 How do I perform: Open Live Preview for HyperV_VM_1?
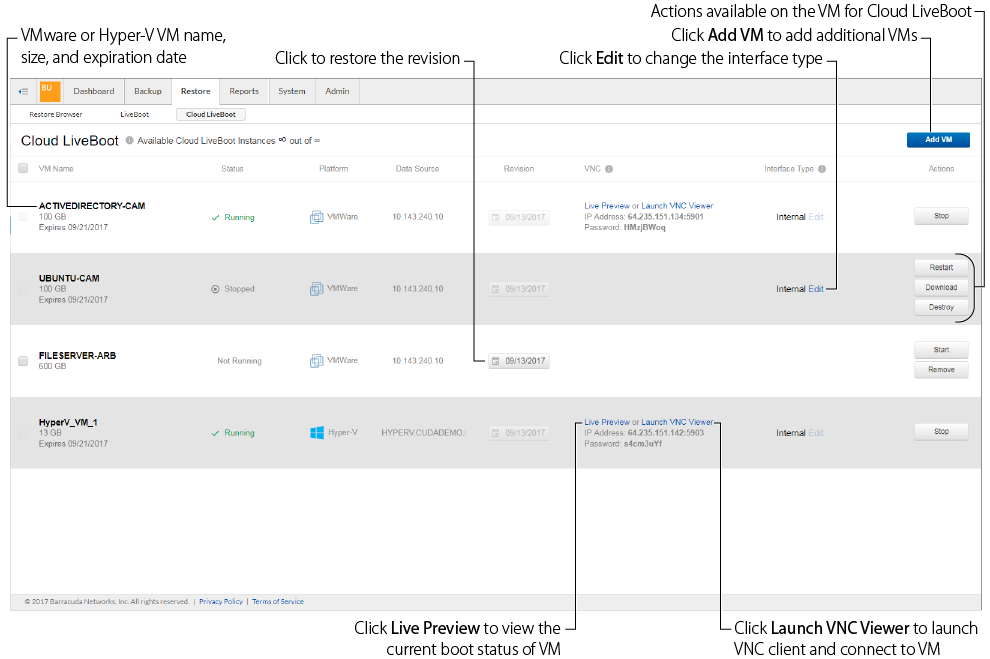tap(607, 422)
